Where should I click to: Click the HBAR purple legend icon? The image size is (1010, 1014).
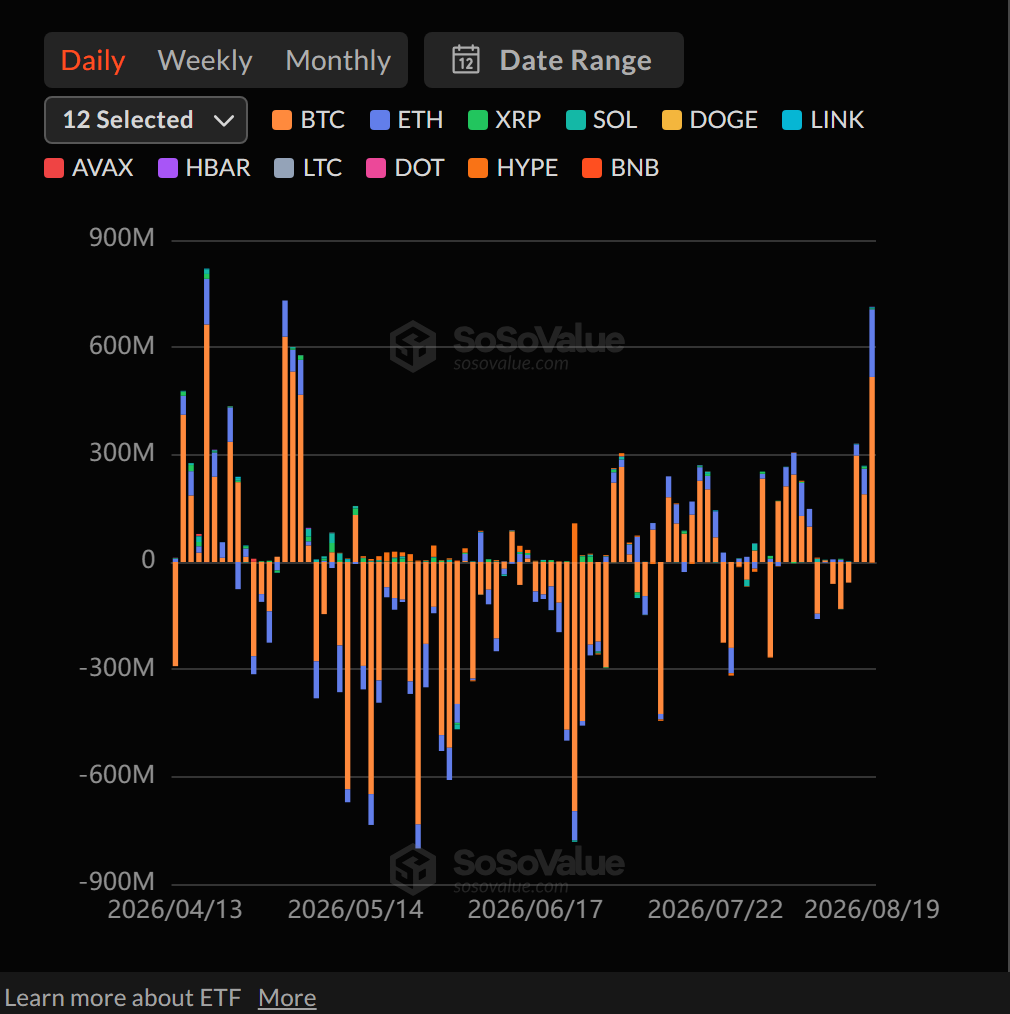pos(168,168)
